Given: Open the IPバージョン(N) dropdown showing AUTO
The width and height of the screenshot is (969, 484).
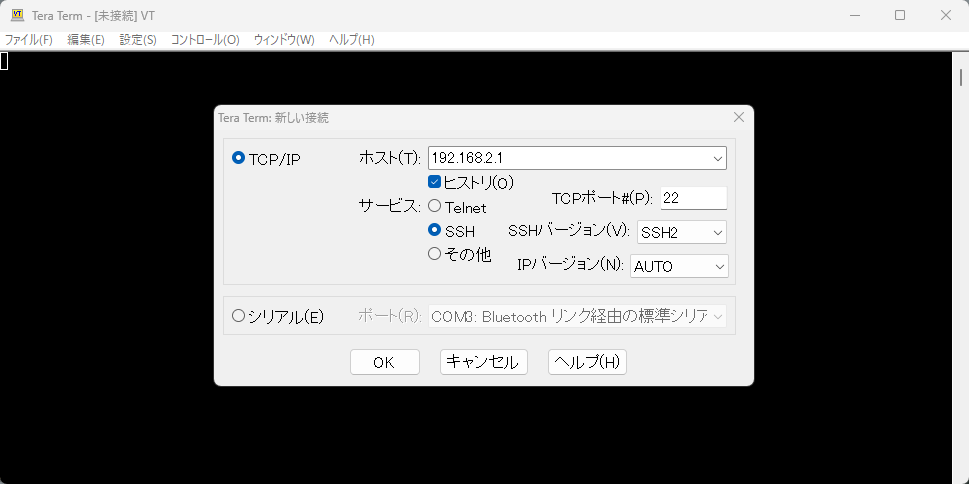Looking at the screenshot, I should [x=679, y=266].
